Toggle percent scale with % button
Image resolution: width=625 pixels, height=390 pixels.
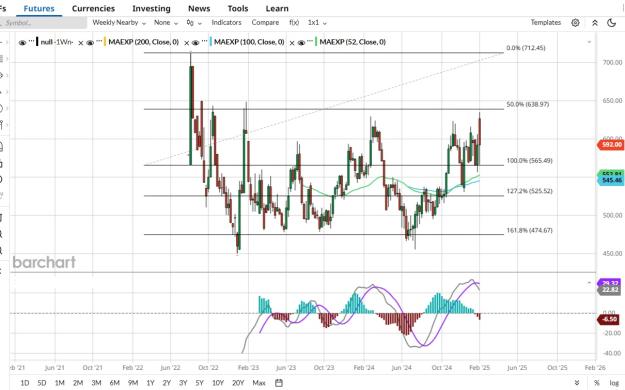tap(596, 383)
